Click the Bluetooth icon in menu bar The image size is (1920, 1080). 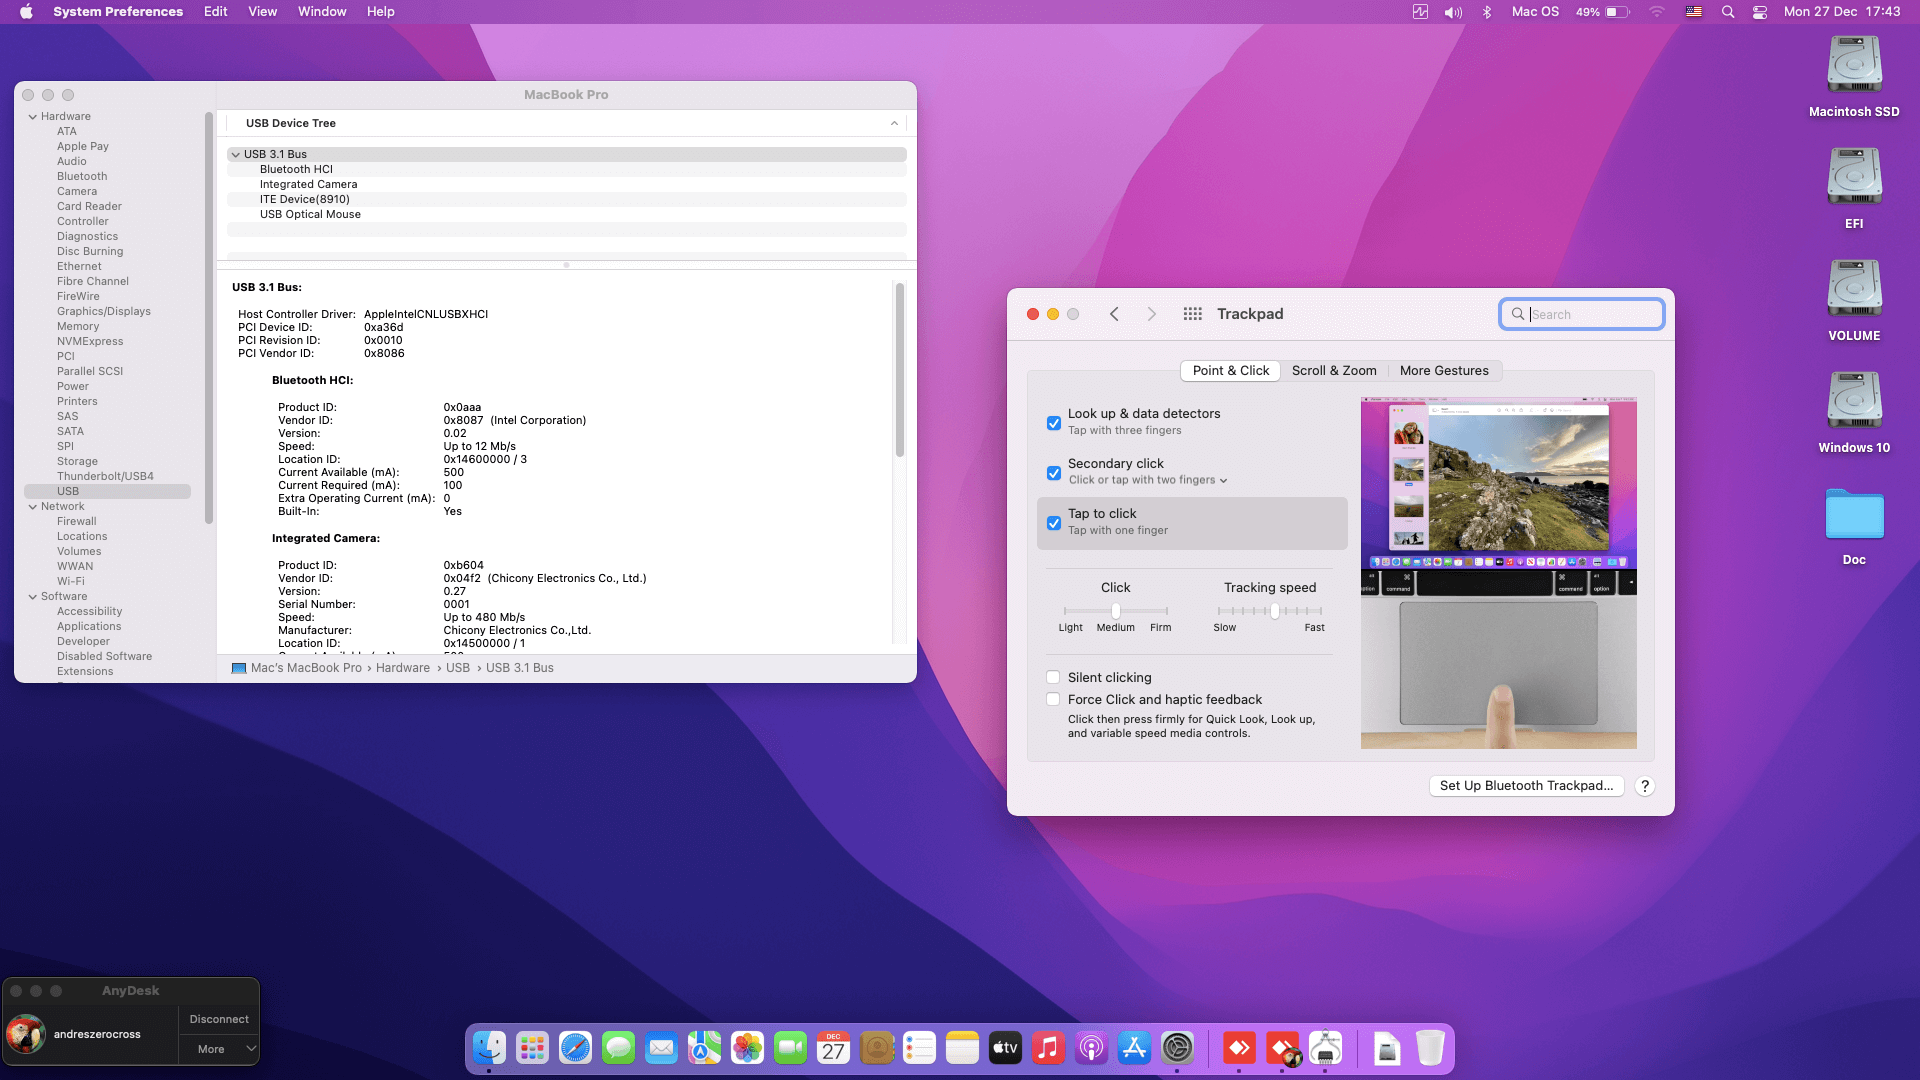point(1487,12)
